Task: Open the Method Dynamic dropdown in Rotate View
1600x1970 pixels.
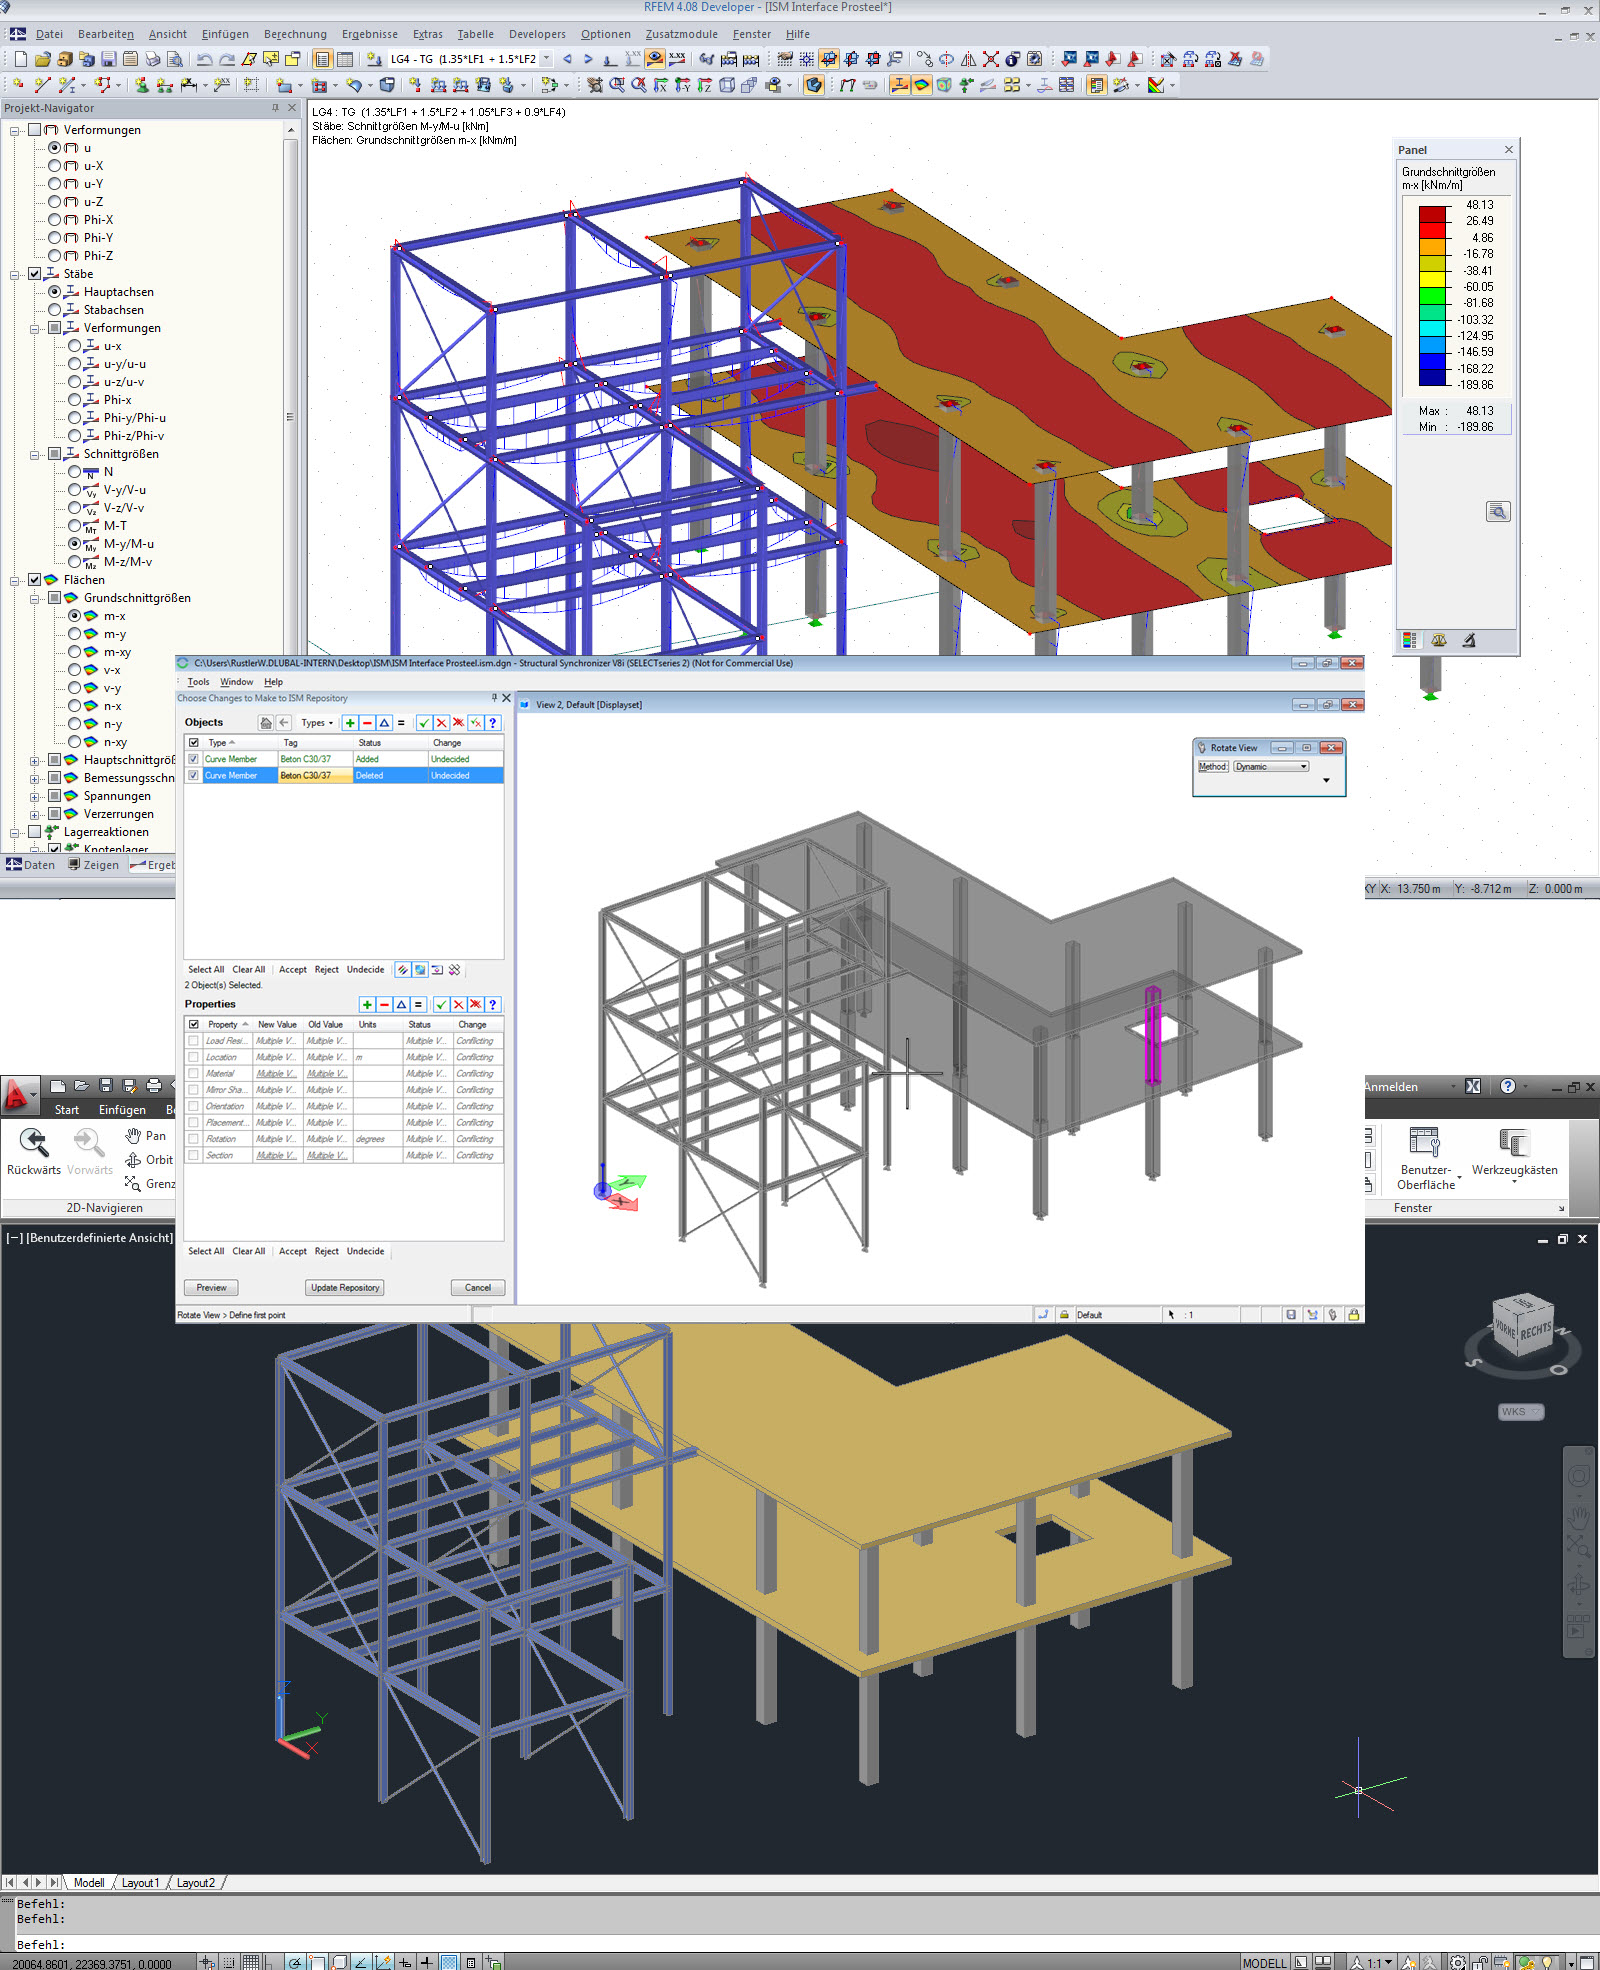Action: click(1270, 766)
